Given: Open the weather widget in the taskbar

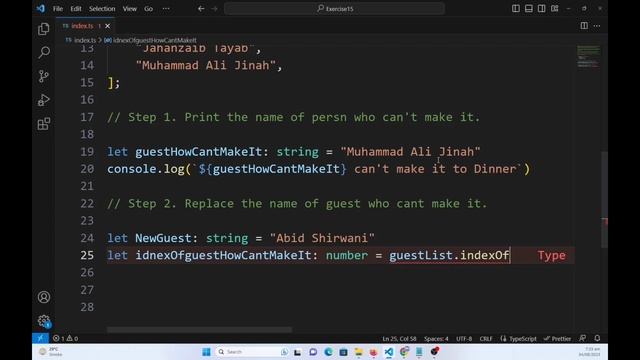Looking at the screenshot, I should (x=51, y=352).
